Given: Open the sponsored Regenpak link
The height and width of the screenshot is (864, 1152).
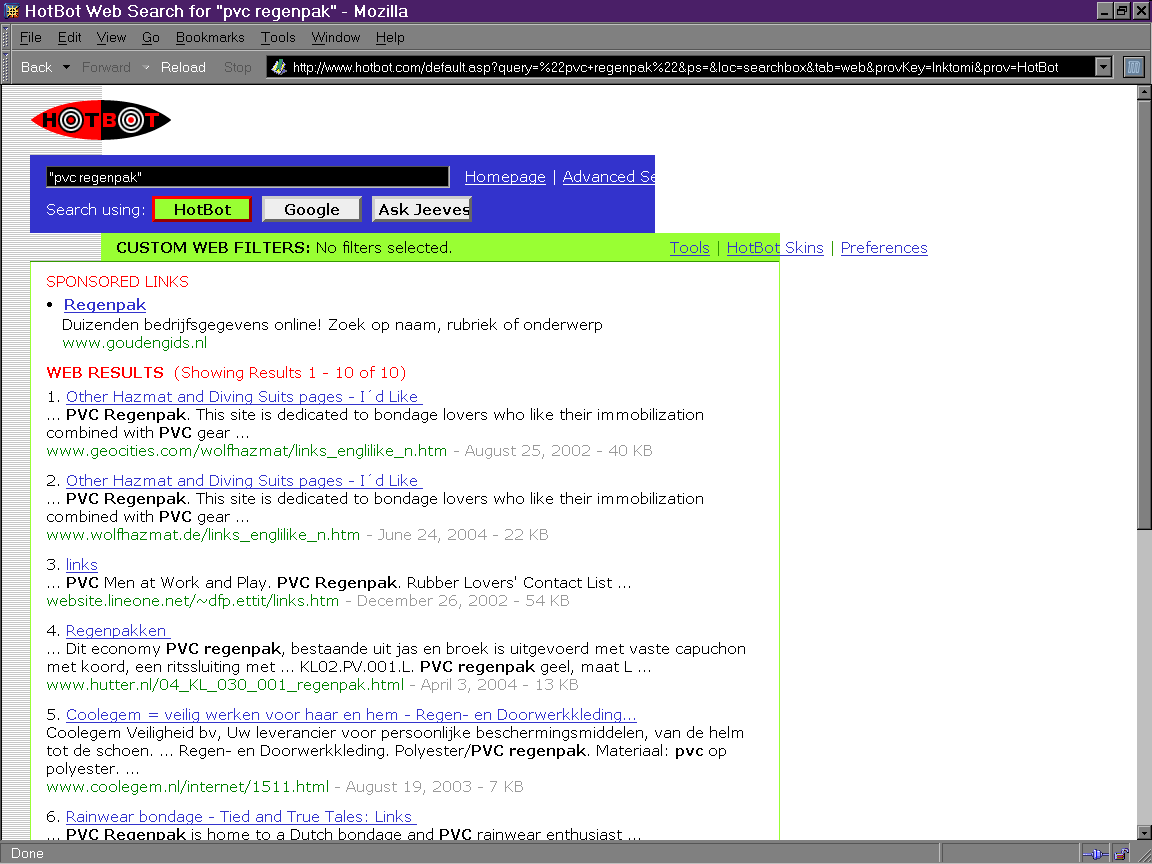Looking at the screenshot, I should click(x=105, y=305).
